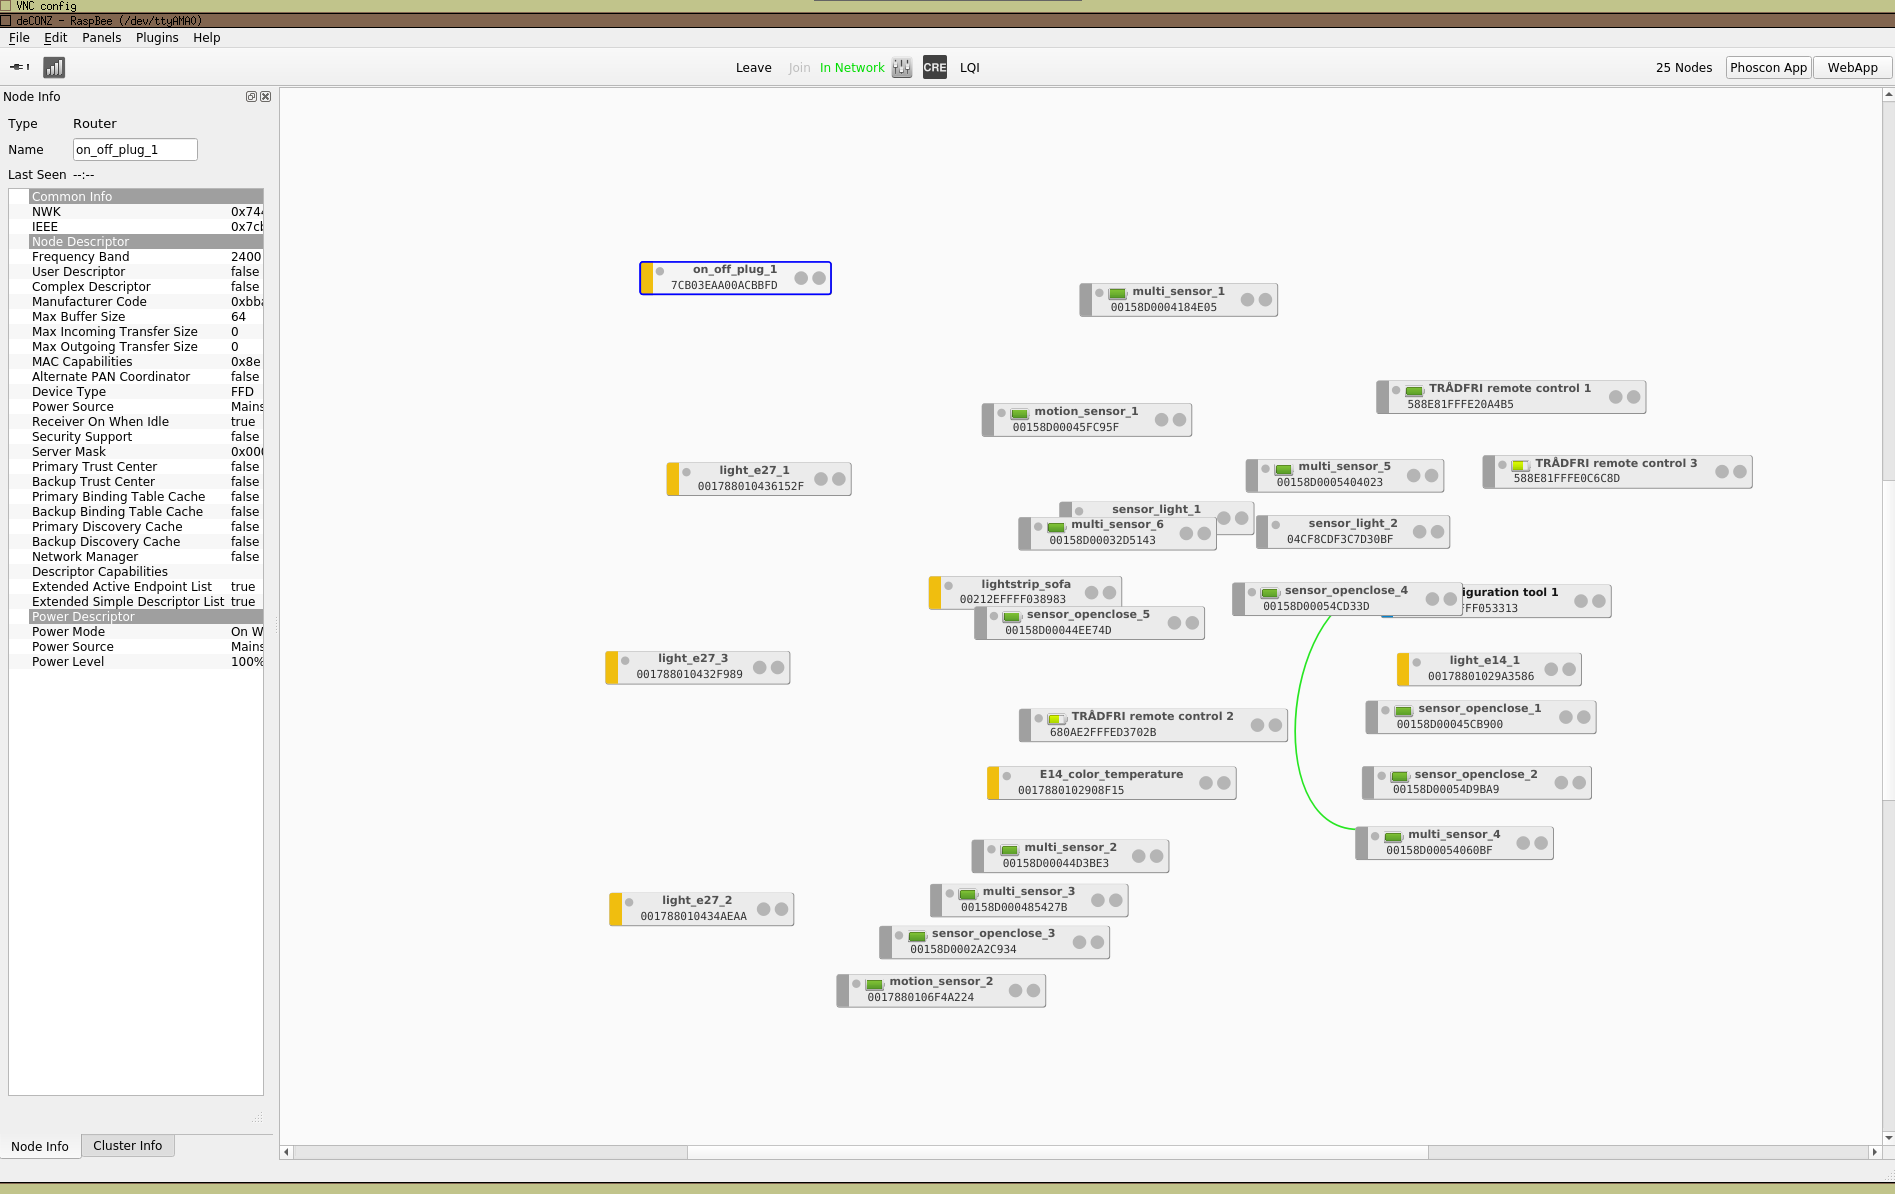Expand endpoints via first circle on E14_color_temperature
The width and height of the screenshot is (1895, 1194).
(x=1206, y=783)
